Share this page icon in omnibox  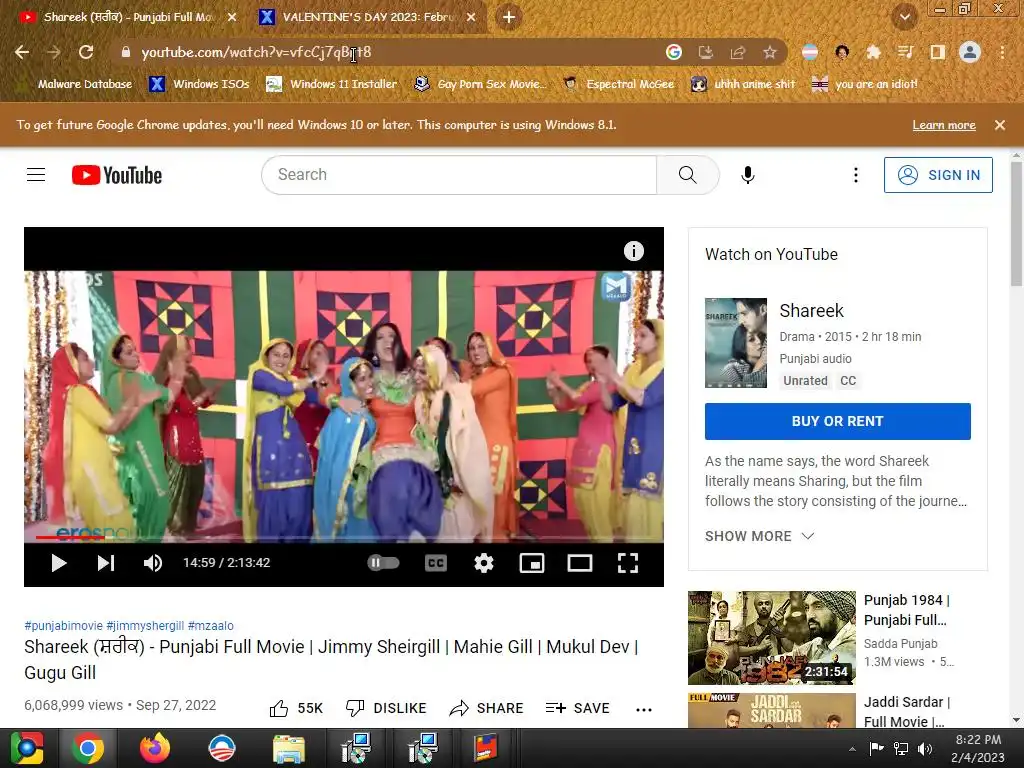(x=738, y=52)
